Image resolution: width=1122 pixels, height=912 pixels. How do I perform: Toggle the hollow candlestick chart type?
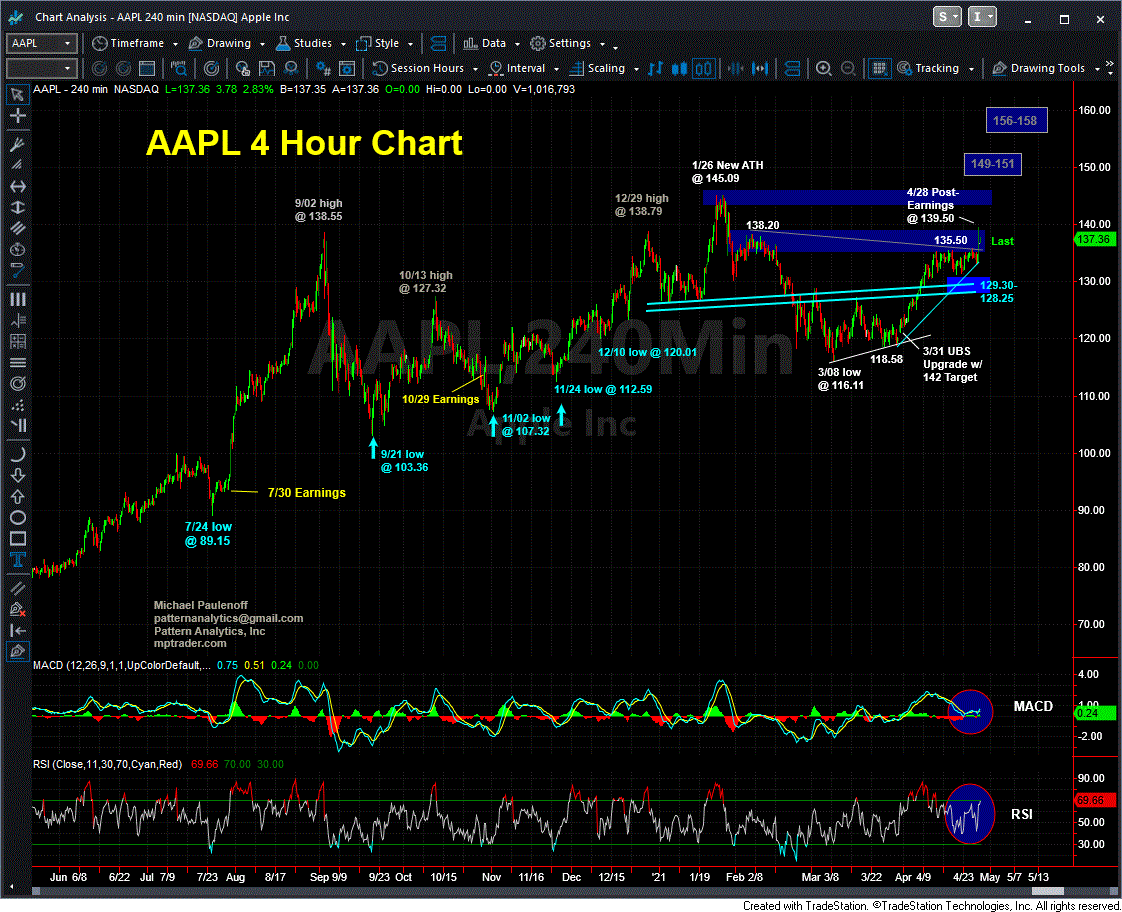pyautogui.click(x=704, y=69)
